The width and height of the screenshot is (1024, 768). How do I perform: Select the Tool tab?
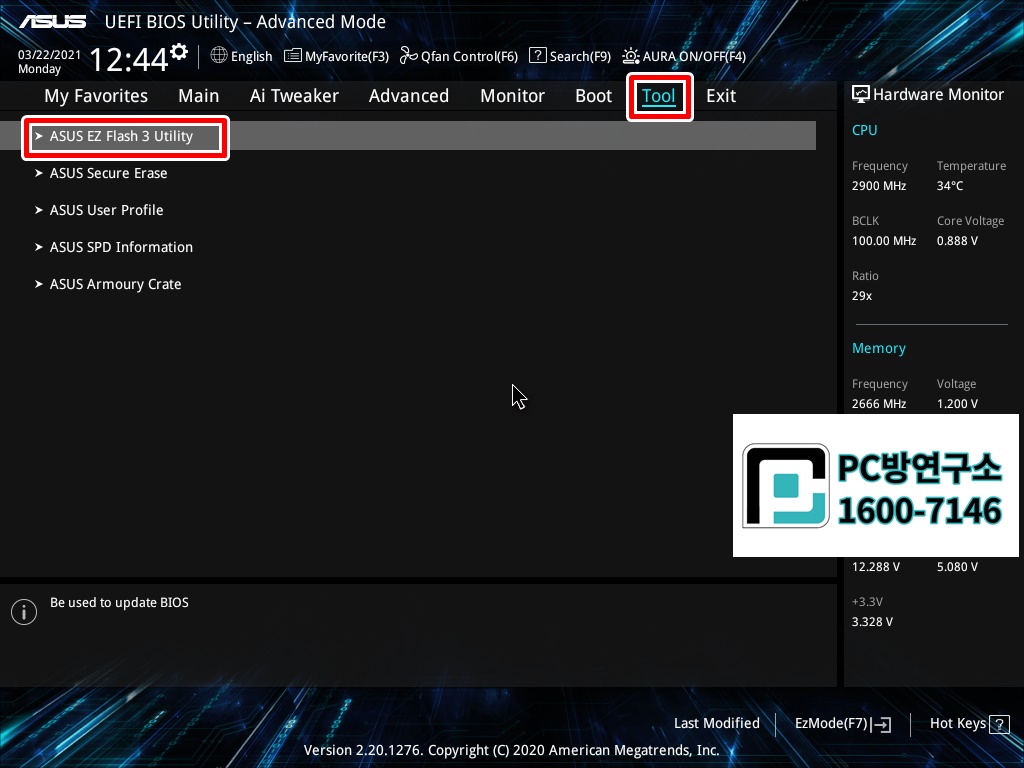658,96
